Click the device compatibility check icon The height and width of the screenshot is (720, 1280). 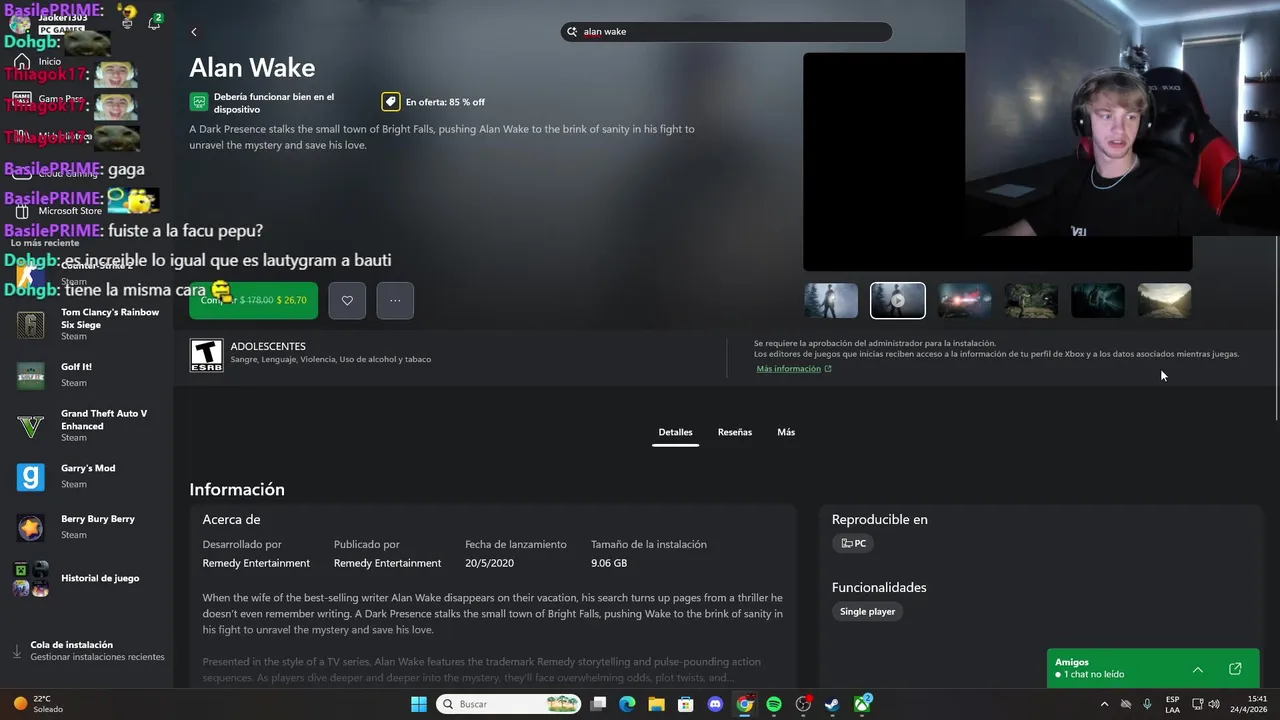(199, 102)
